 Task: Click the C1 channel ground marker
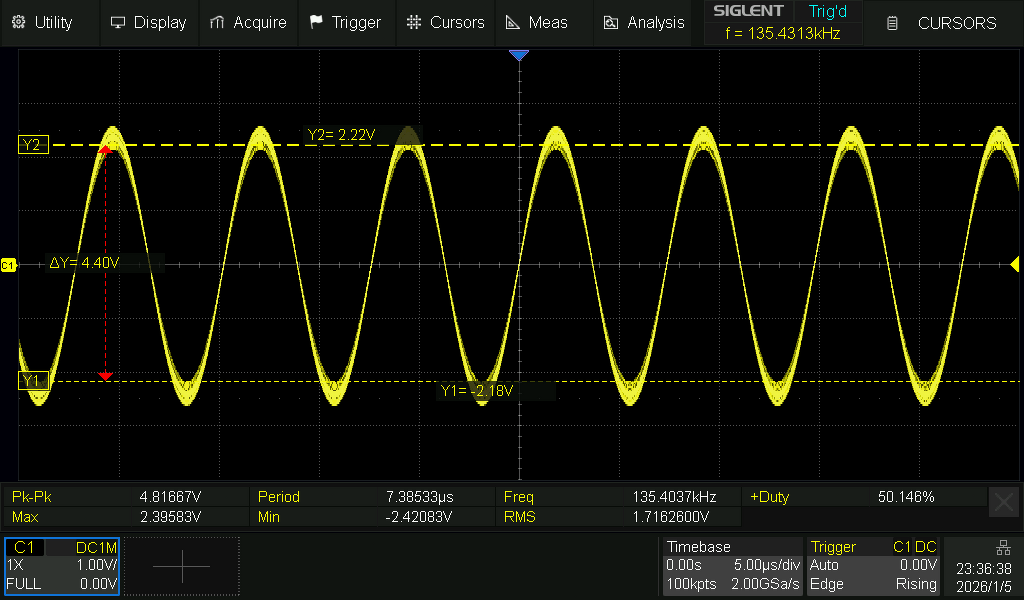tap(8, 265)
